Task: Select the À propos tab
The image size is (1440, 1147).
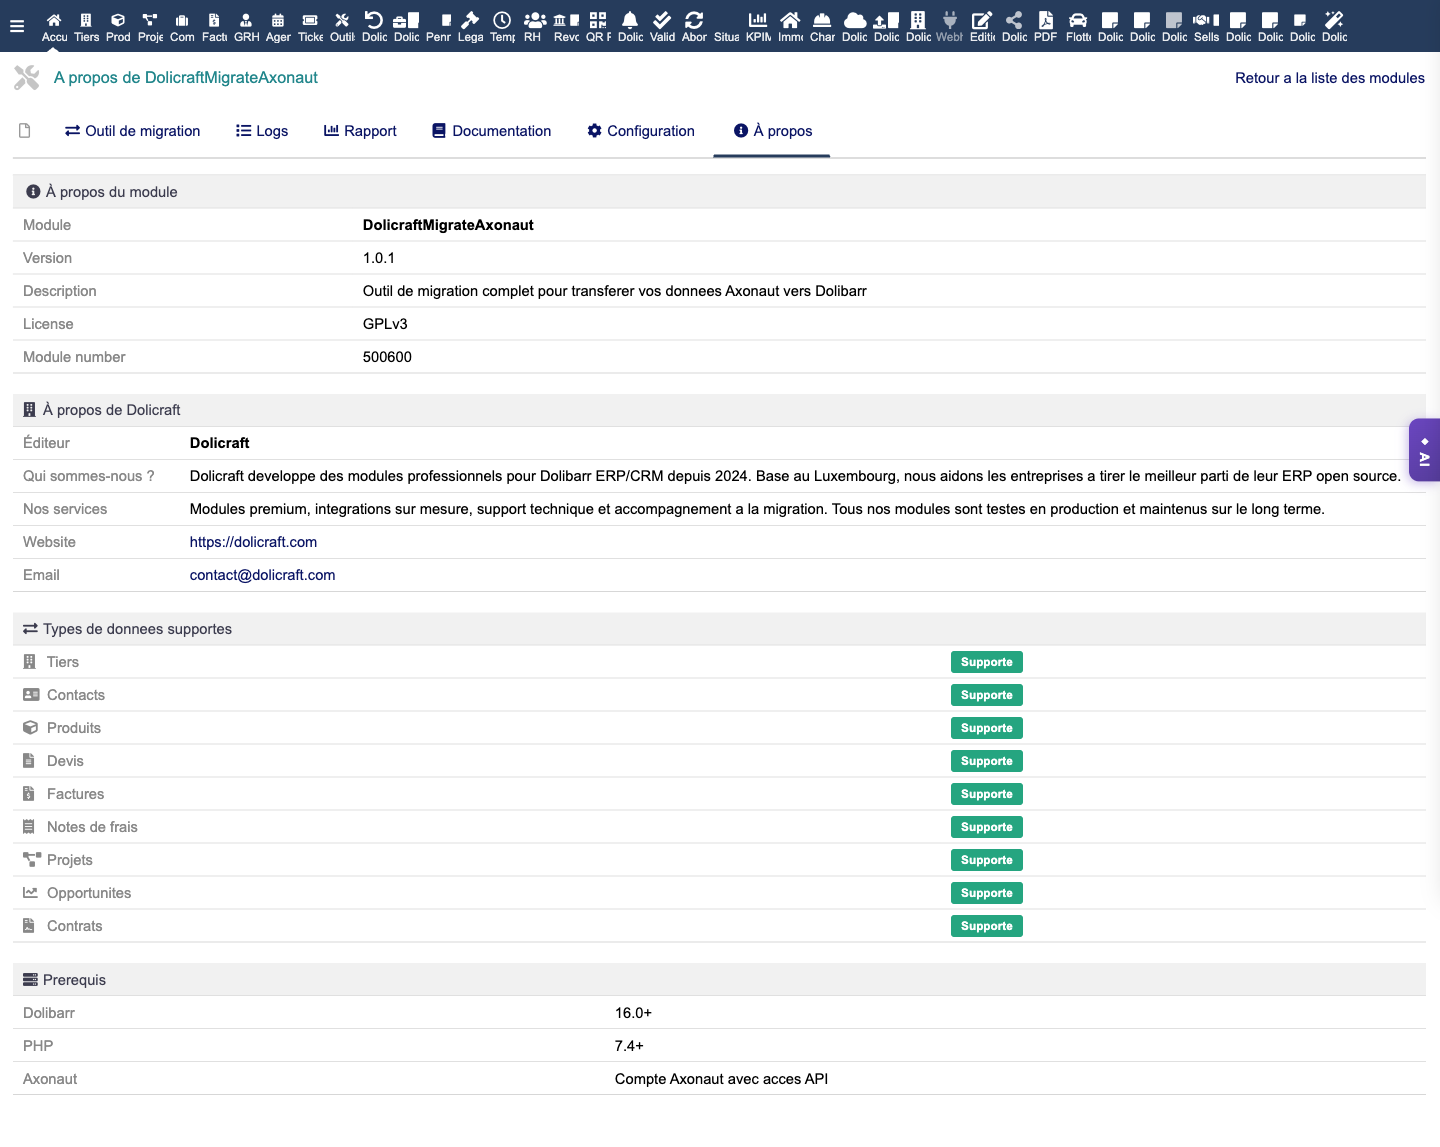Action: [x=773, y=131]
